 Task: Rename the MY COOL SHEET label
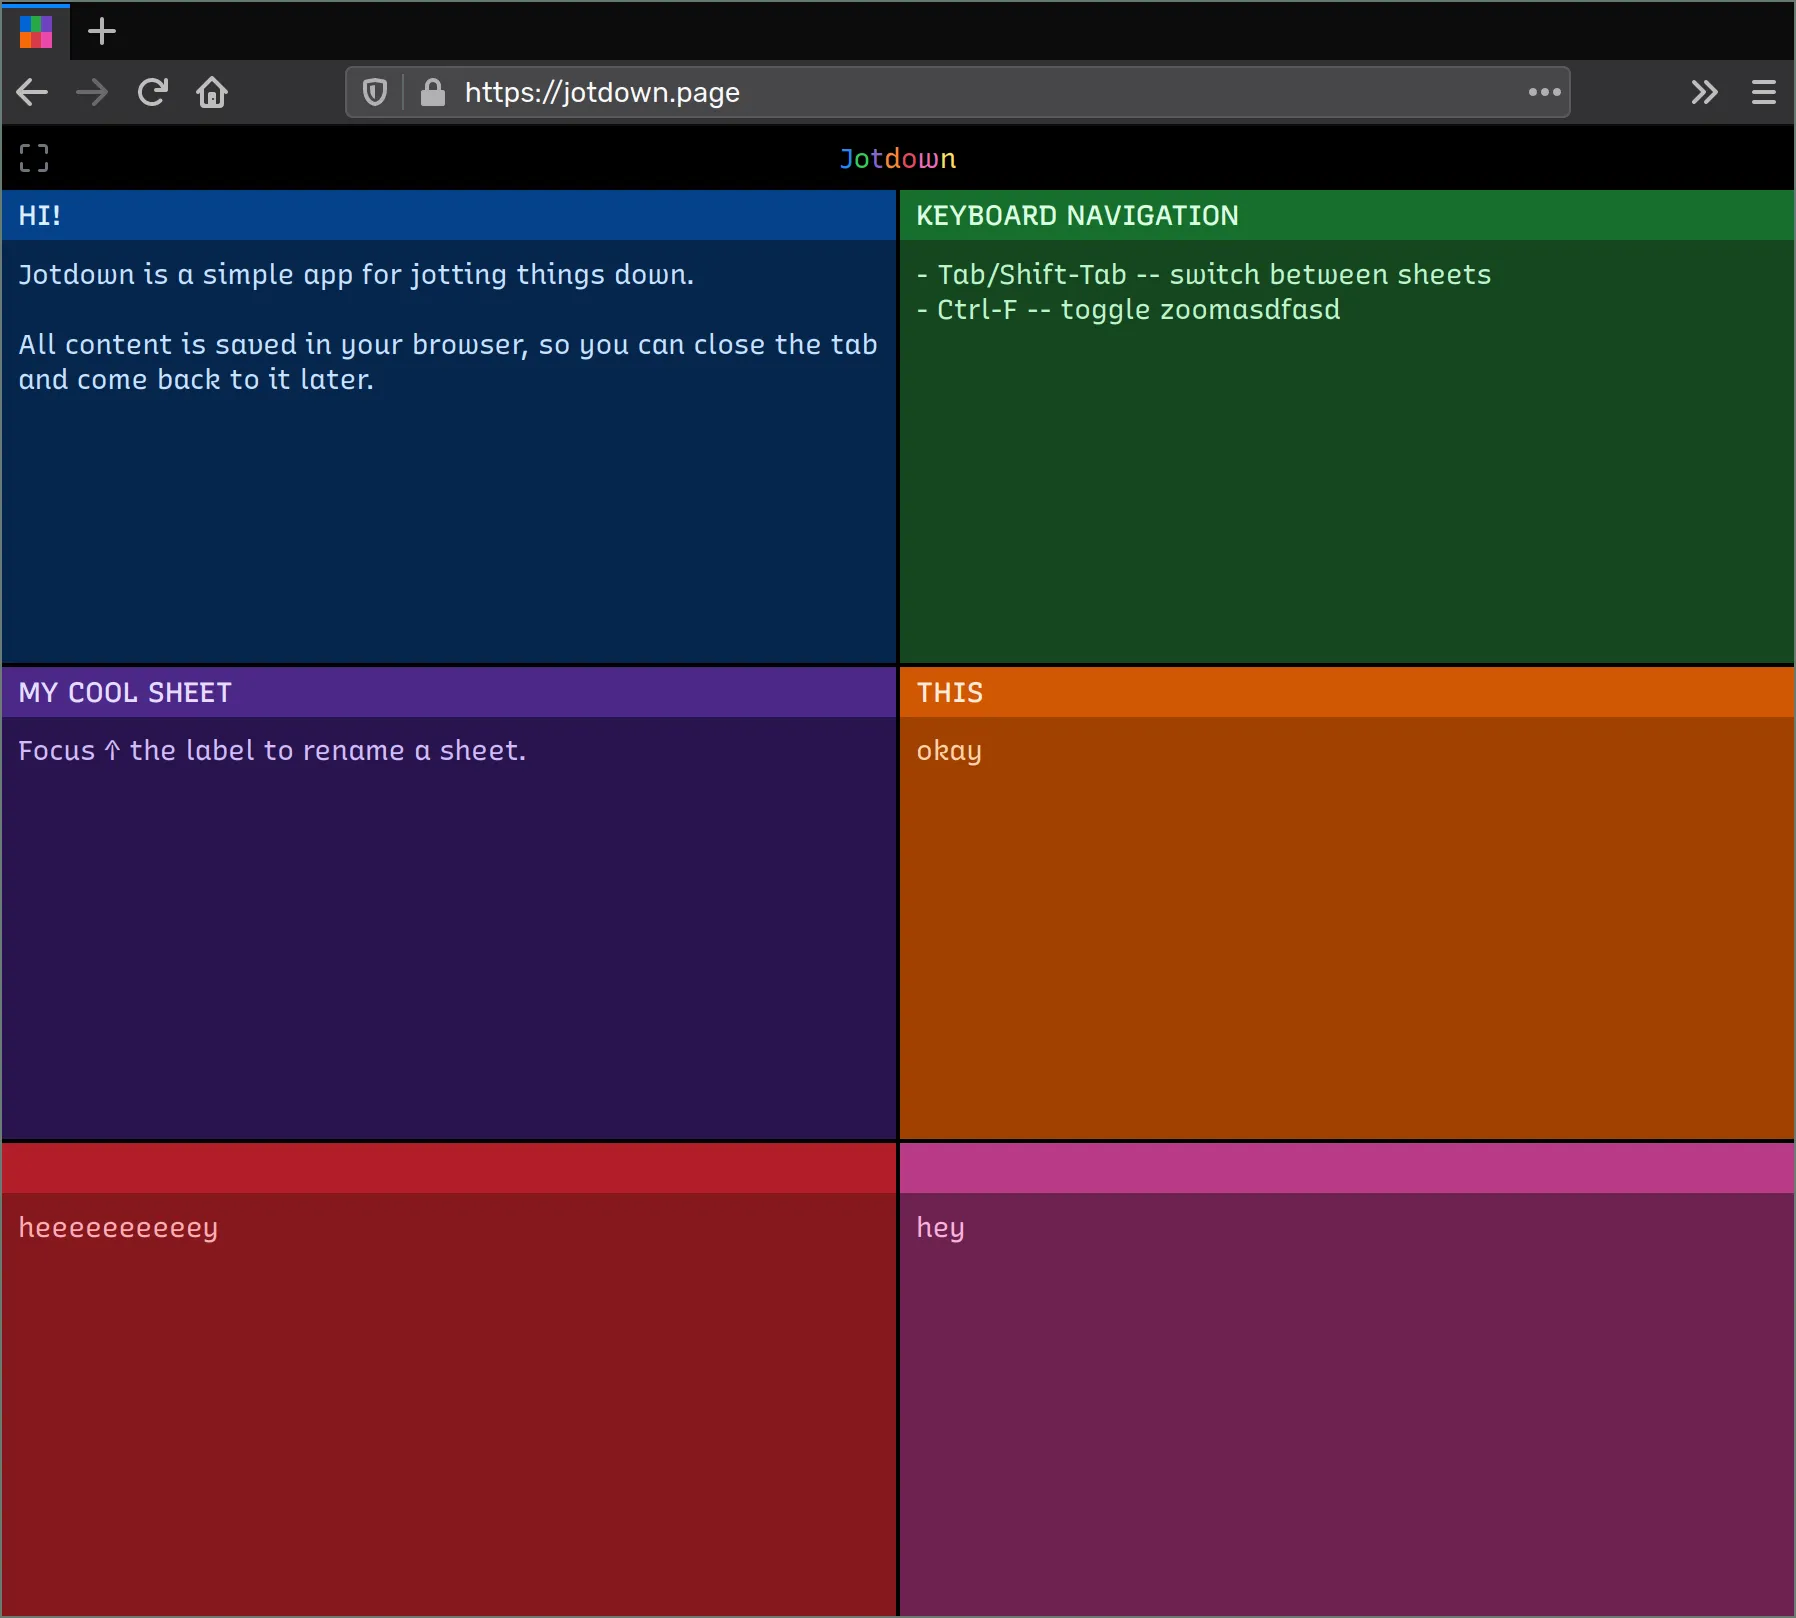pos(449,692)
